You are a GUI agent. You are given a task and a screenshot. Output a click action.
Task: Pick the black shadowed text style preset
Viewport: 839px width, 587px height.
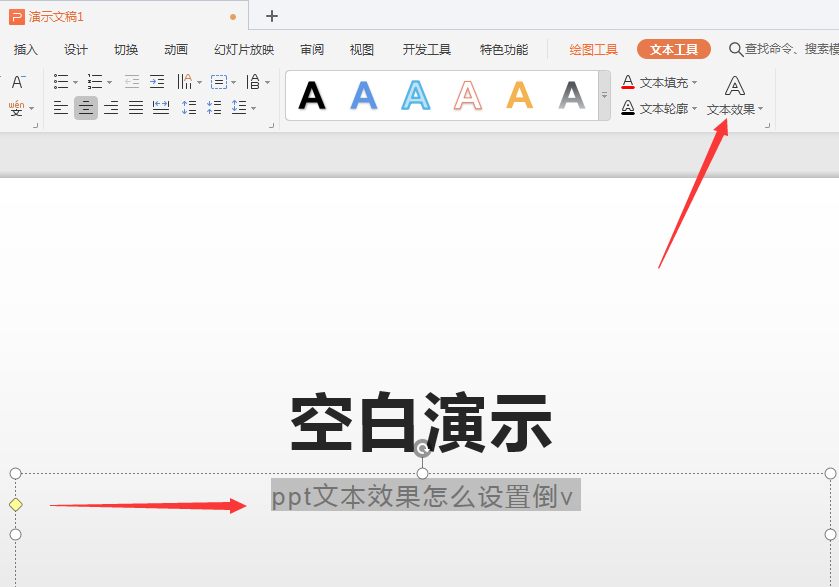[312, 96]
